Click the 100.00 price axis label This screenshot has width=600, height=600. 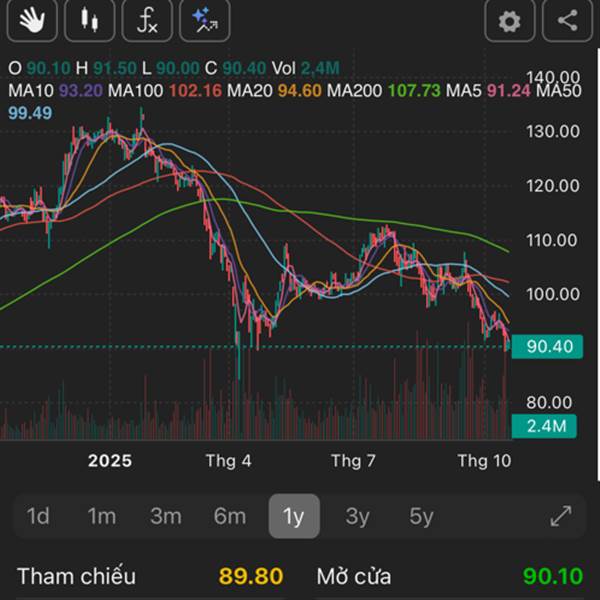click(553, 294)
